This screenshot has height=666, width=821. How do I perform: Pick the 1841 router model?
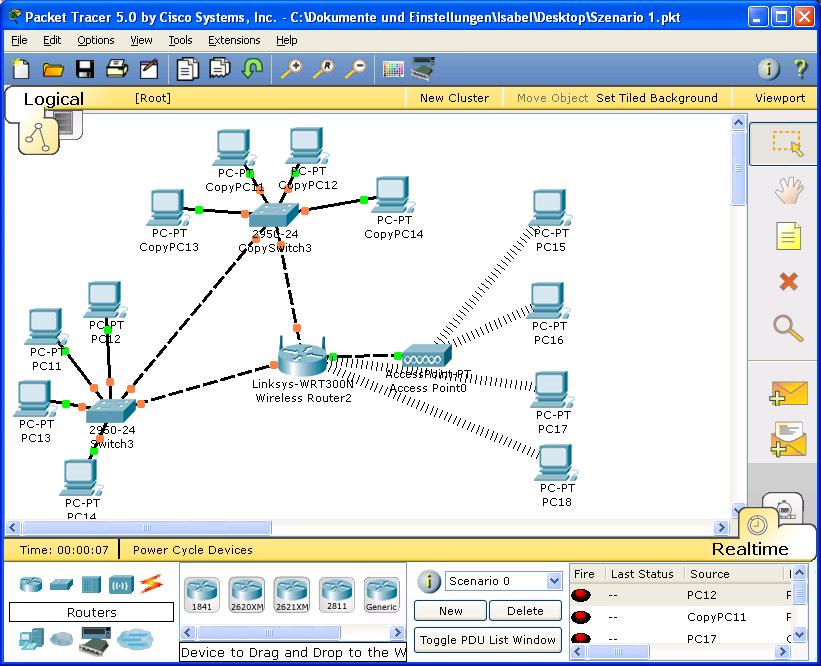202,595
